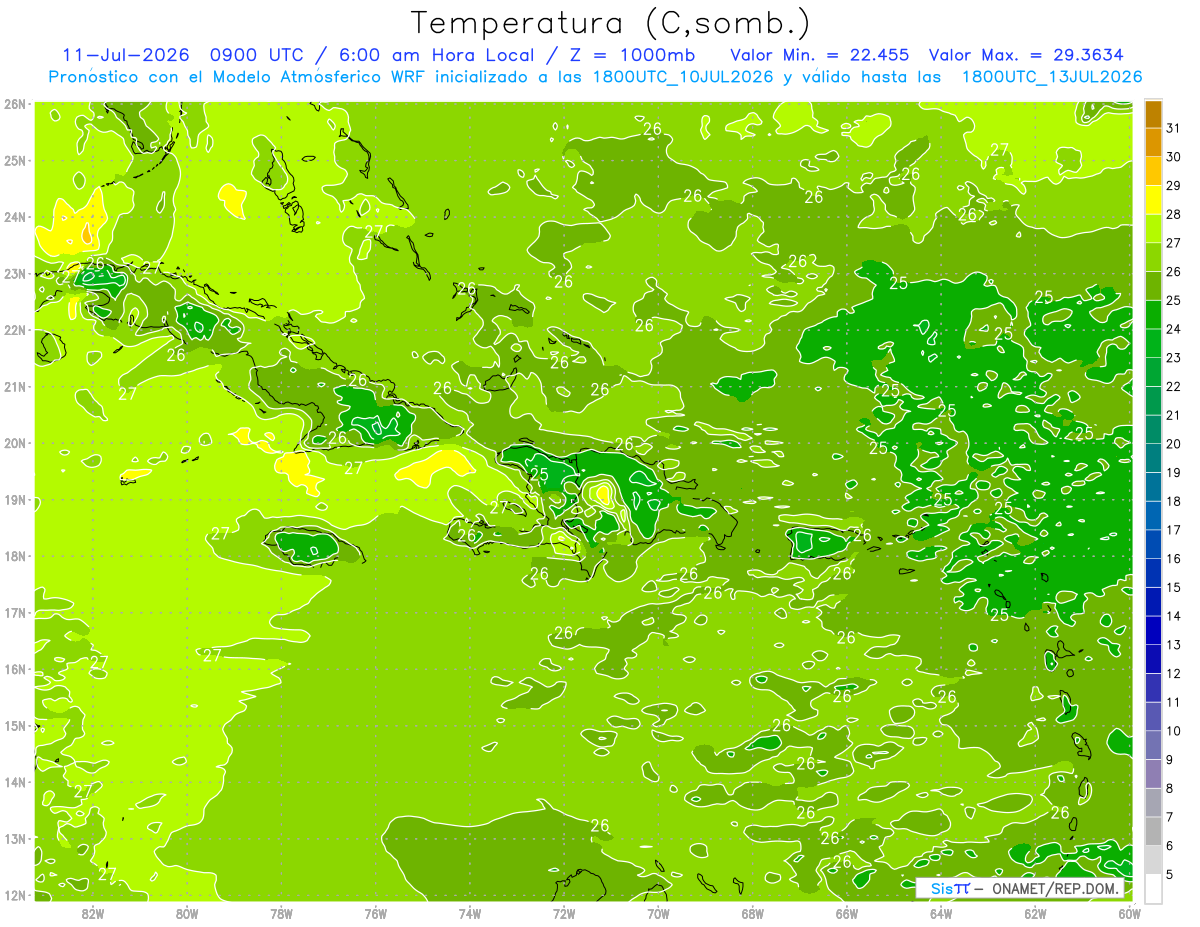Image resolution: width=1200 pixels, height=927 pixels.
Task: Click the legend value "22"
Action: point(1173,386)
